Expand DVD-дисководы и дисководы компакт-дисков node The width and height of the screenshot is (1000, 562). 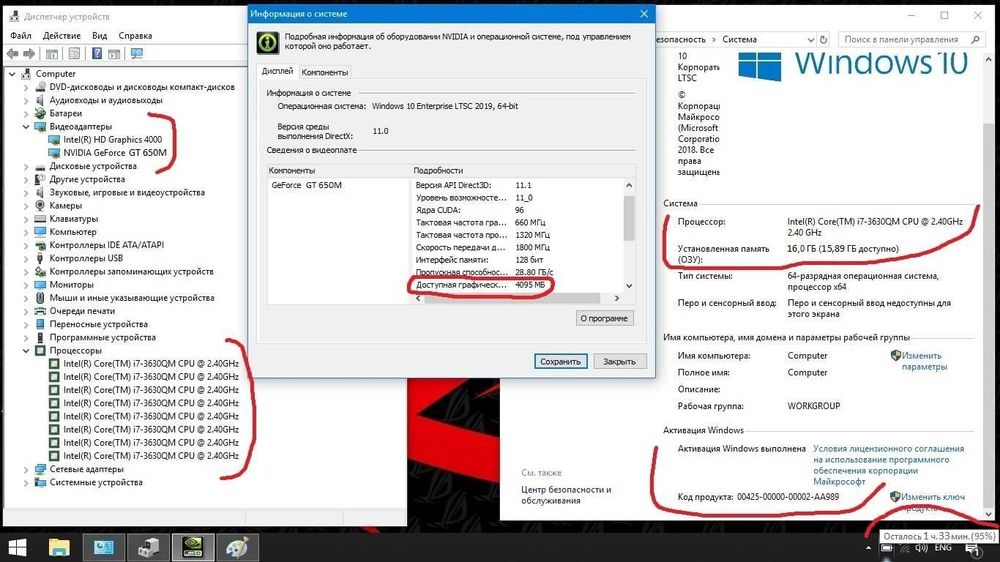pyautogui.click(x=26, y=87)
